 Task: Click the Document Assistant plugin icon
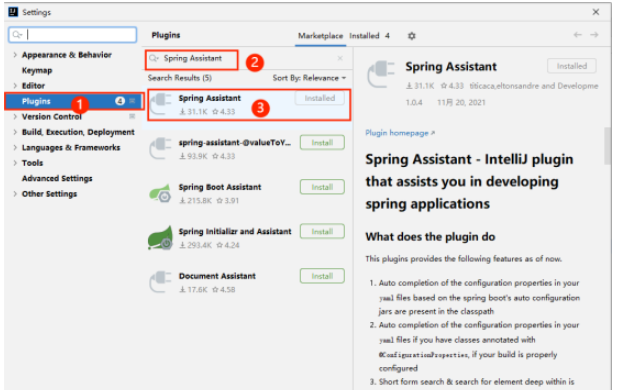(x=161, y=282)
